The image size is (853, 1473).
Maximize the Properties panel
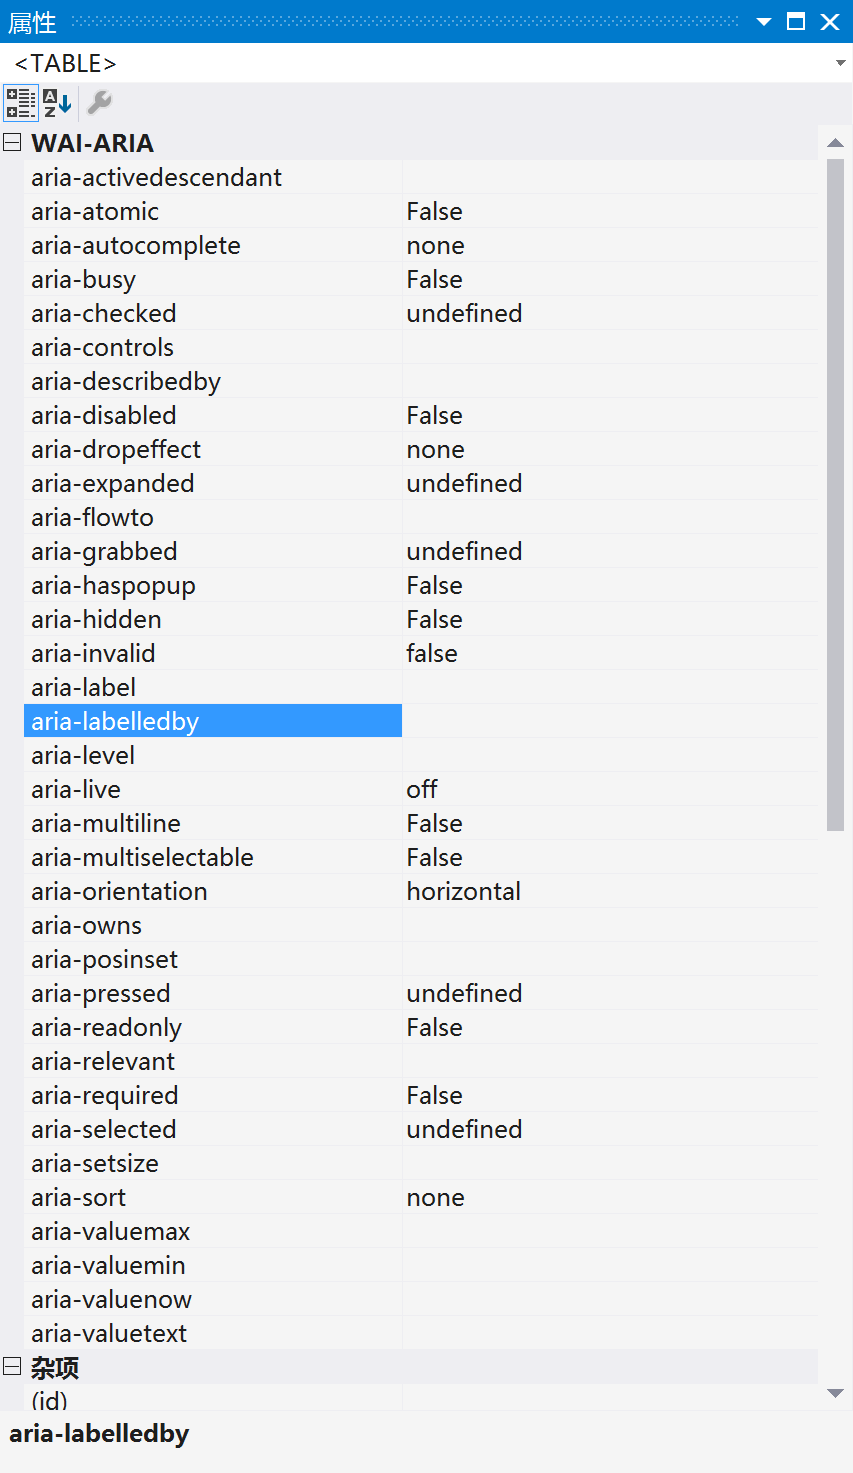(x=796, y=22)
